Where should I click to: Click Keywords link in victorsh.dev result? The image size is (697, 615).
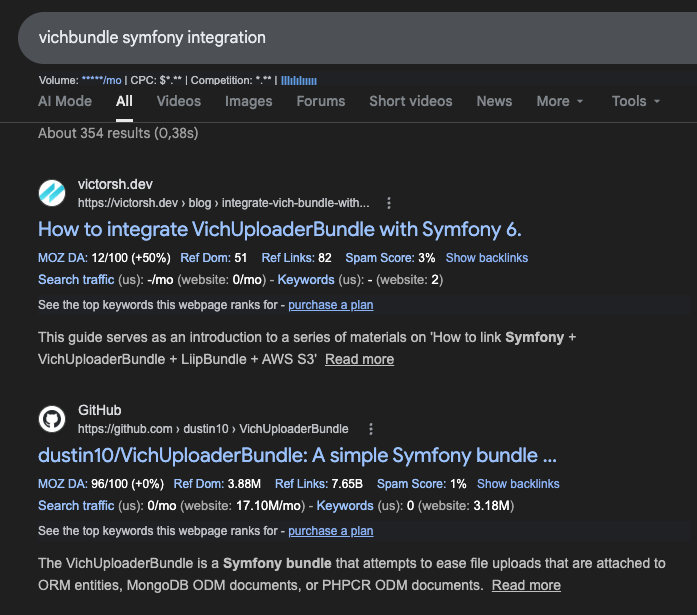[306, 280]
